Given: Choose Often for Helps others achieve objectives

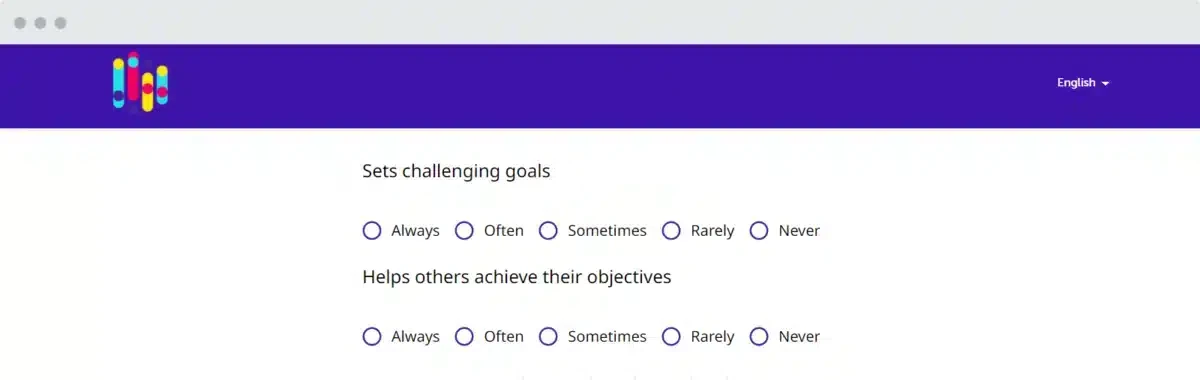Looking at the screenshot, I should click(x=464, y=337).
